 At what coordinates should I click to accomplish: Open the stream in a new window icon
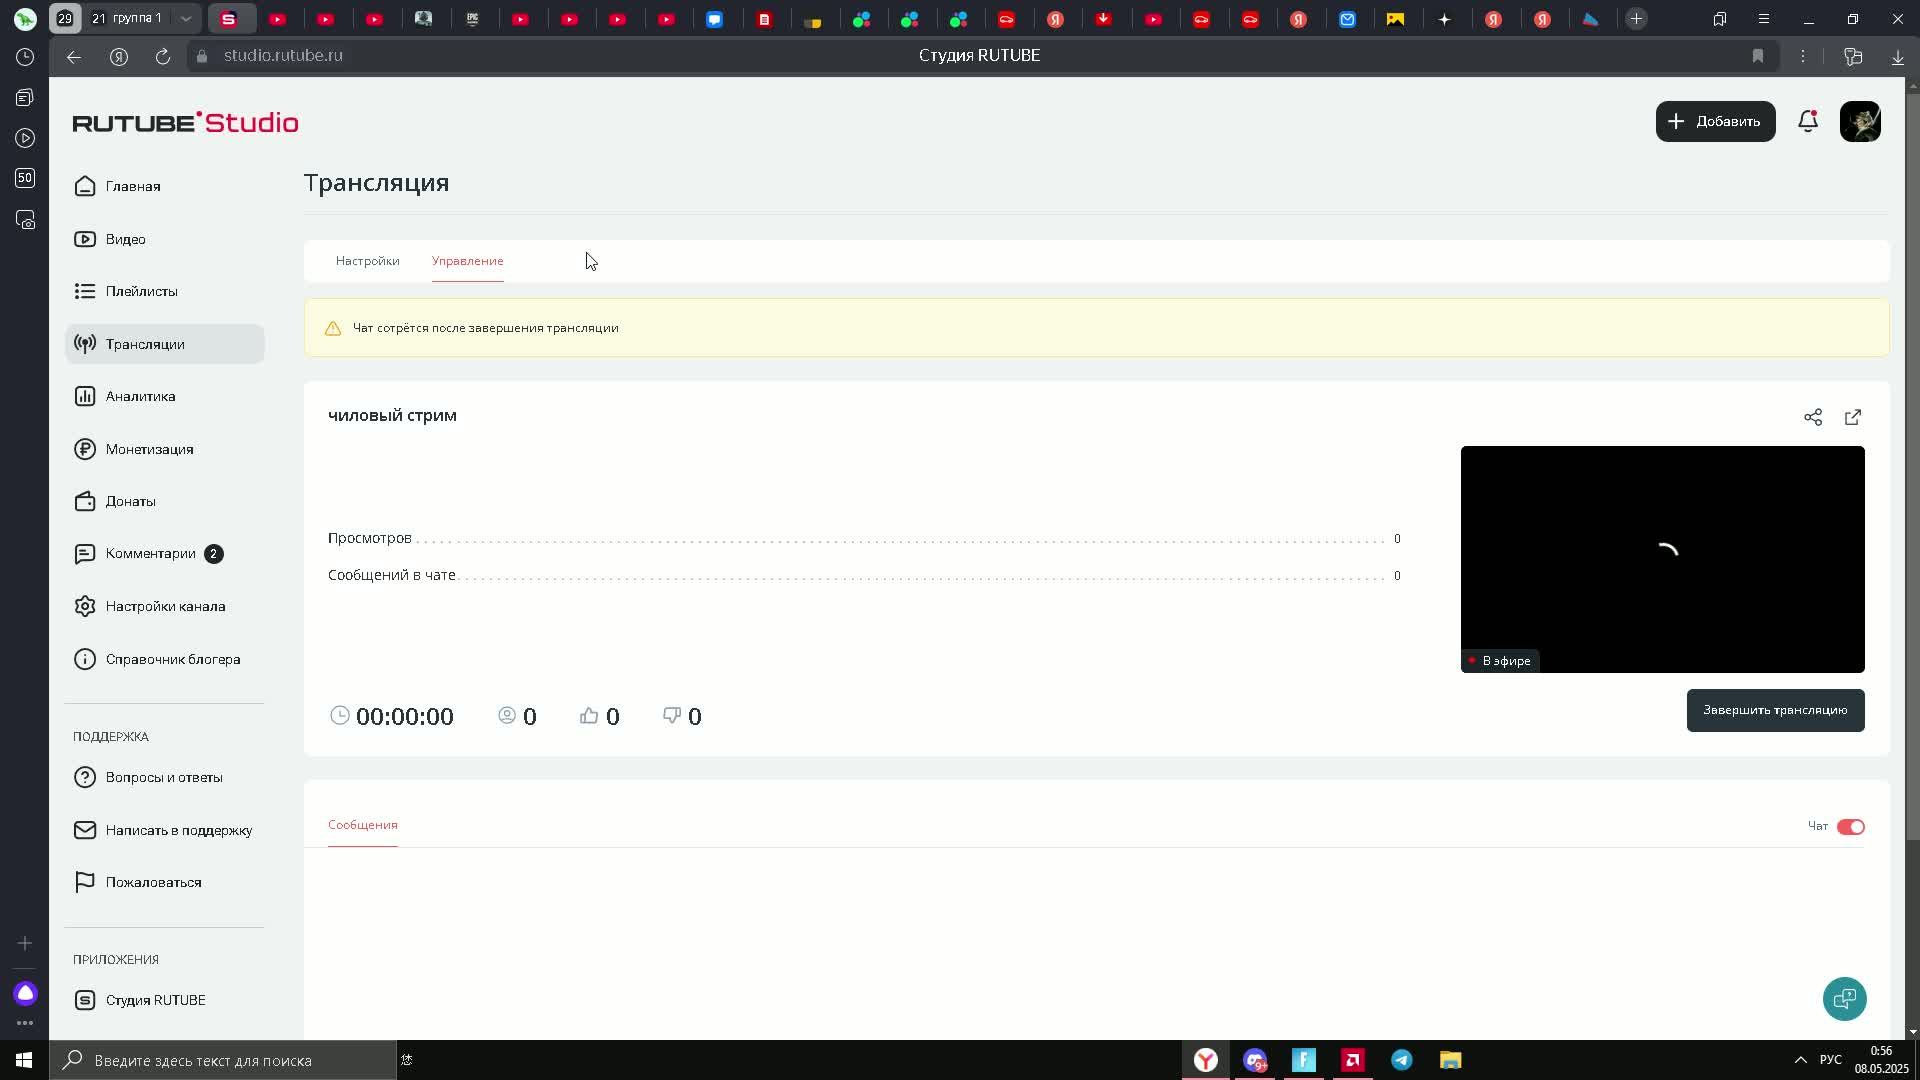pyautogui.click(x=1853, y=417)
